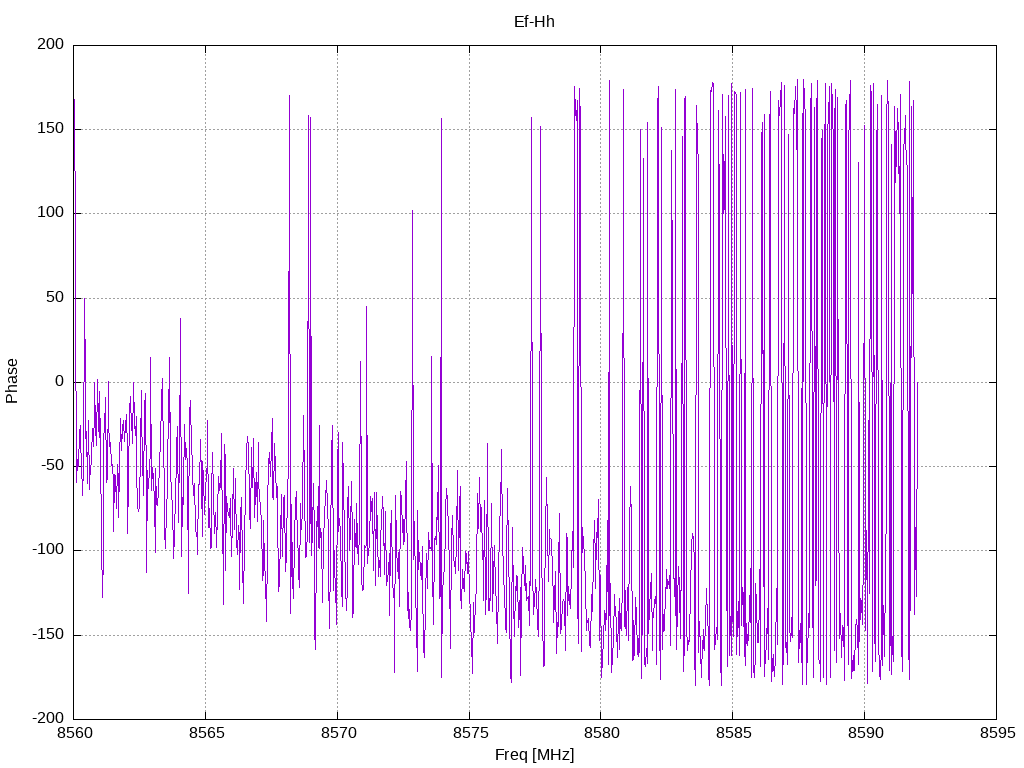1024x768 pixels.
Task: Click the y-axis tick label '0'
Action: 60,382
